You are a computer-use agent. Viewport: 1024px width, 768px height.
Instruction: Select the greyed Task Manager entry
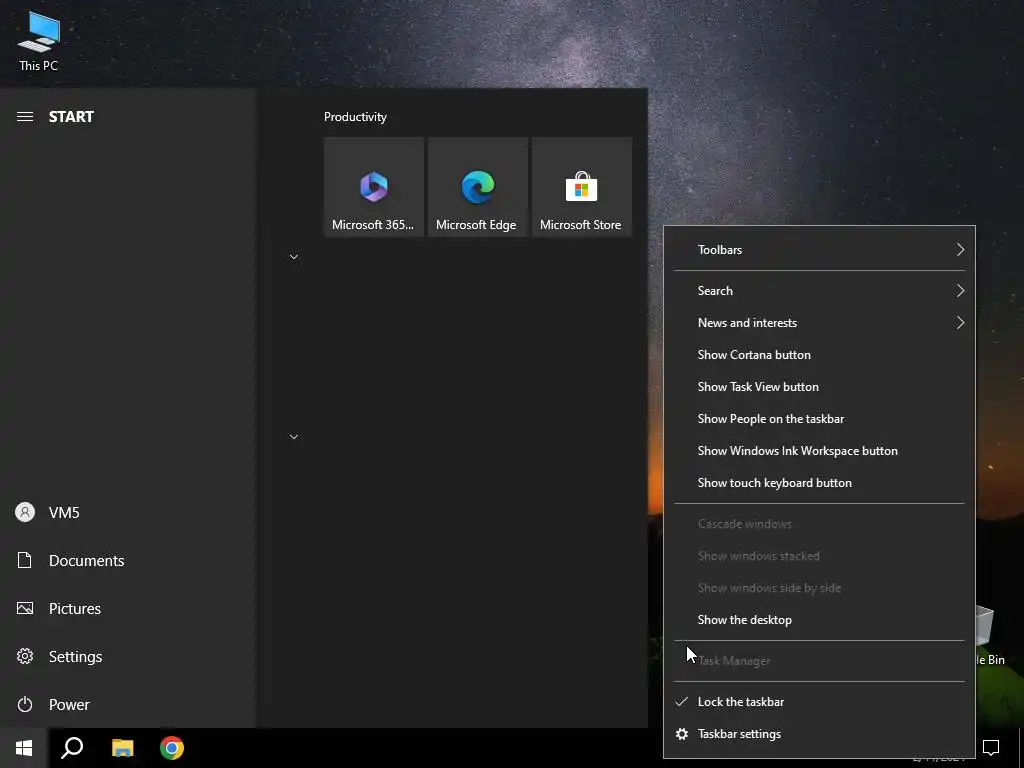pyautogui.click(x=820, y=661)
